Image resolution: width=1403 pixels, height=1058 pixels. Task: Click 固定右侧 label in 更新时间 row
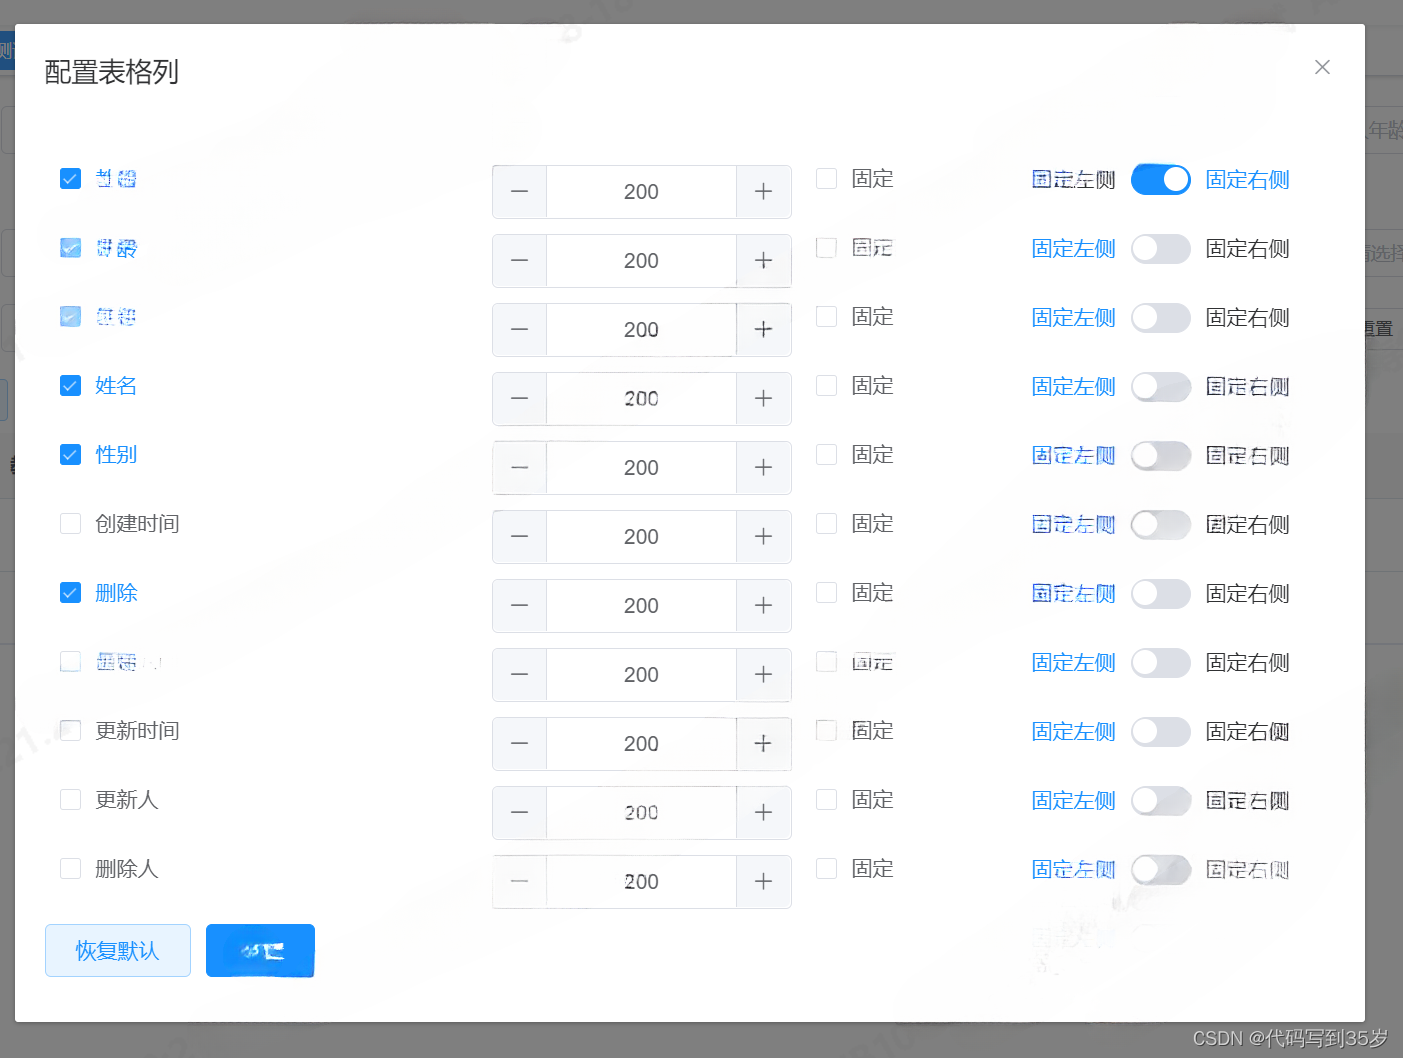(1247, 732)
